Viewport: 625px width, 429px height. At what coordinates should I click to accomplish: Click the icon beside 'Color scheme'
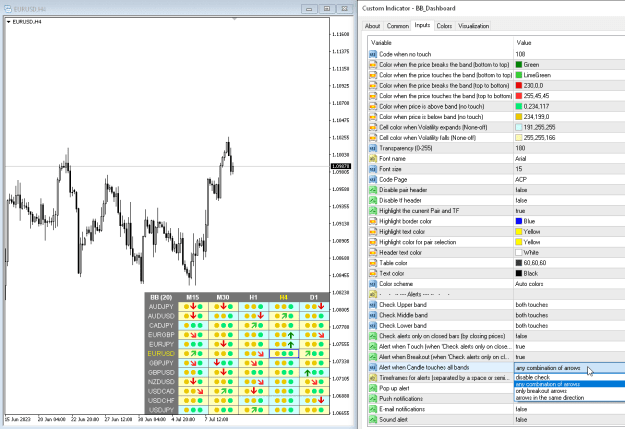pos(373,284)
